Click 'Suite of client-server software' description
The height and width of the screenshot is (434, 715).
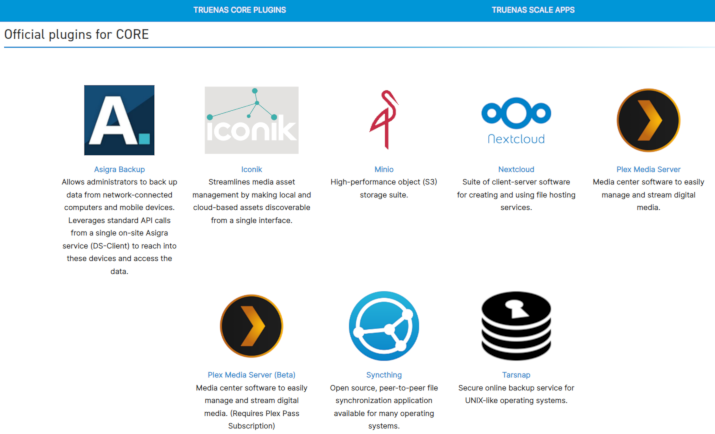click(516, 195)
